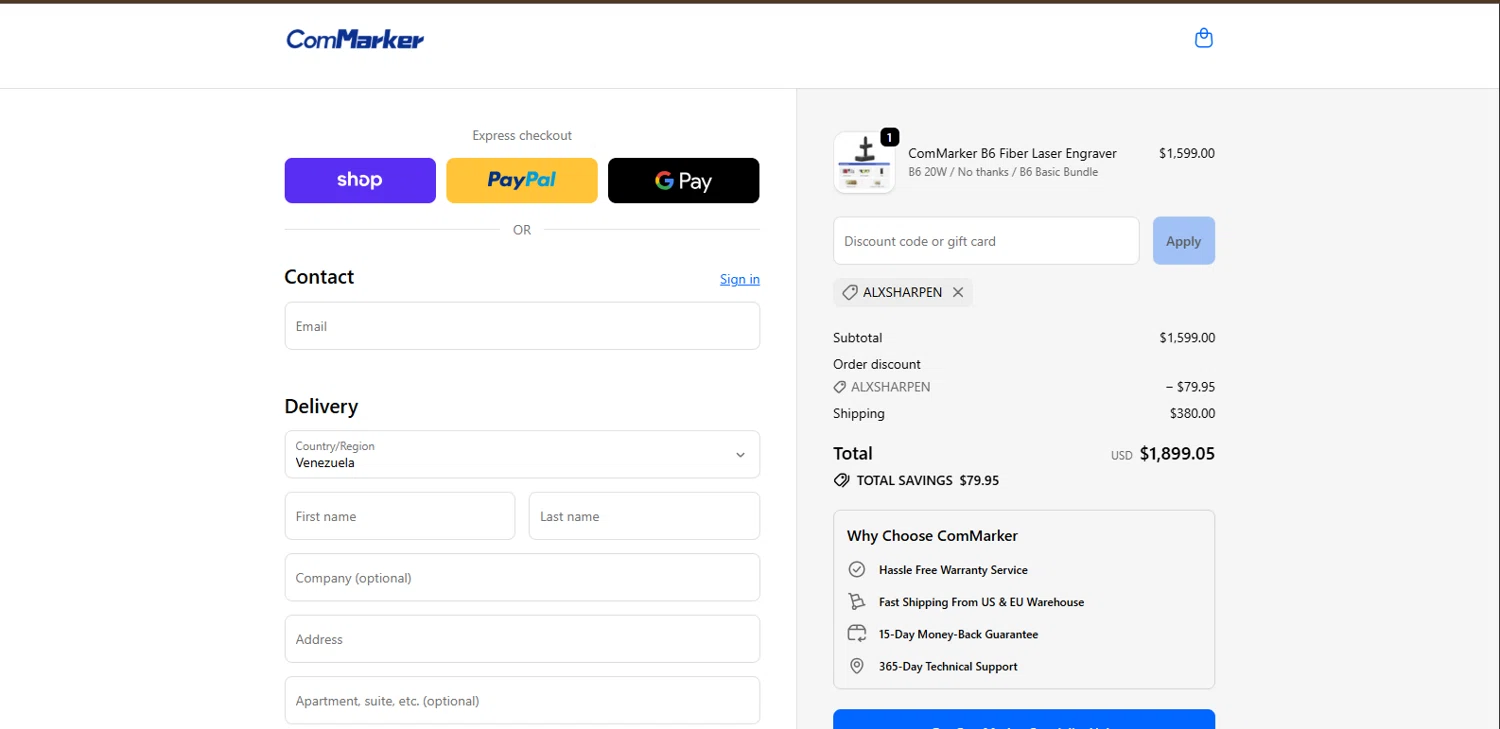The height and width of the screenshot is (729, 1500).
Task: Focus the Apartment, suite, etc. field
Action: (522, 700)
